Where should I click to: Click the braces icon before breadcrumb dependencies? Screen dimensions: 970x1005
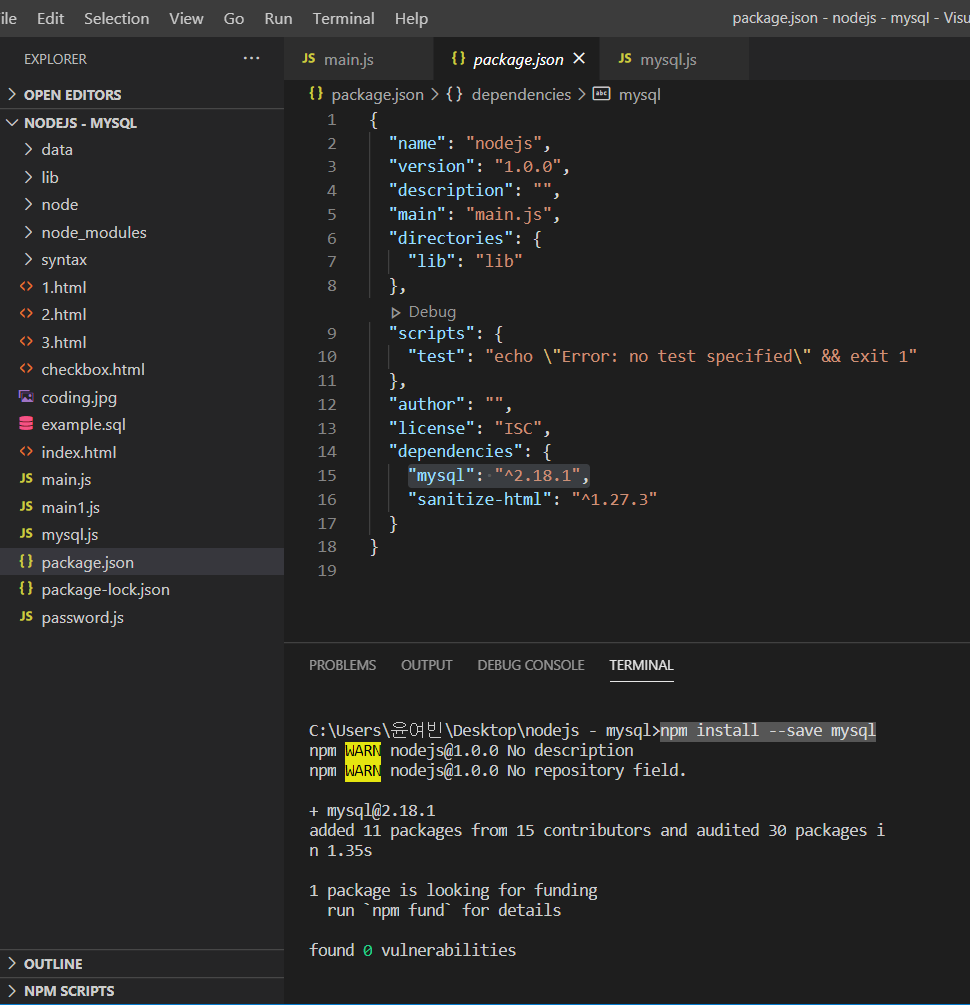pos(455,94)
